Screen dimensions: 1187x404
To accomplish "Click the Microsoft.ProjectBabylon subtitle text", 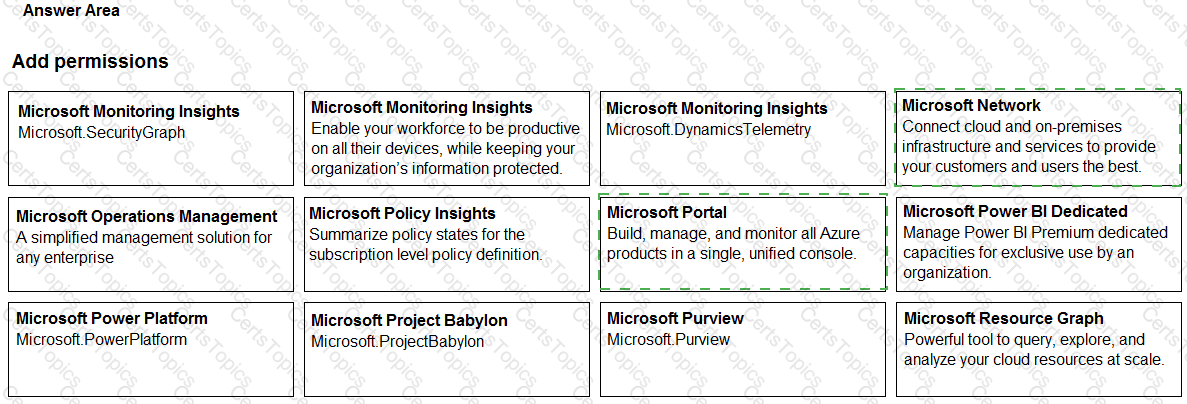I will coord(397,341).
